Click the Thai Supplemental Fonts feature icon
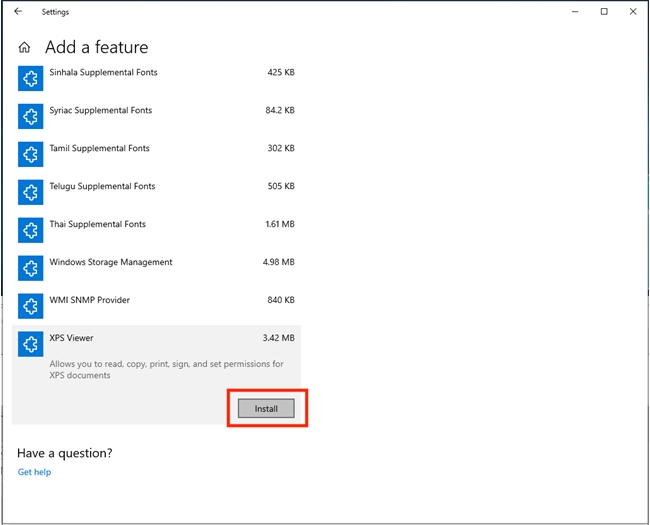This screenshot has height=525, width=650. pyautogui.click(x=30, y=230)
